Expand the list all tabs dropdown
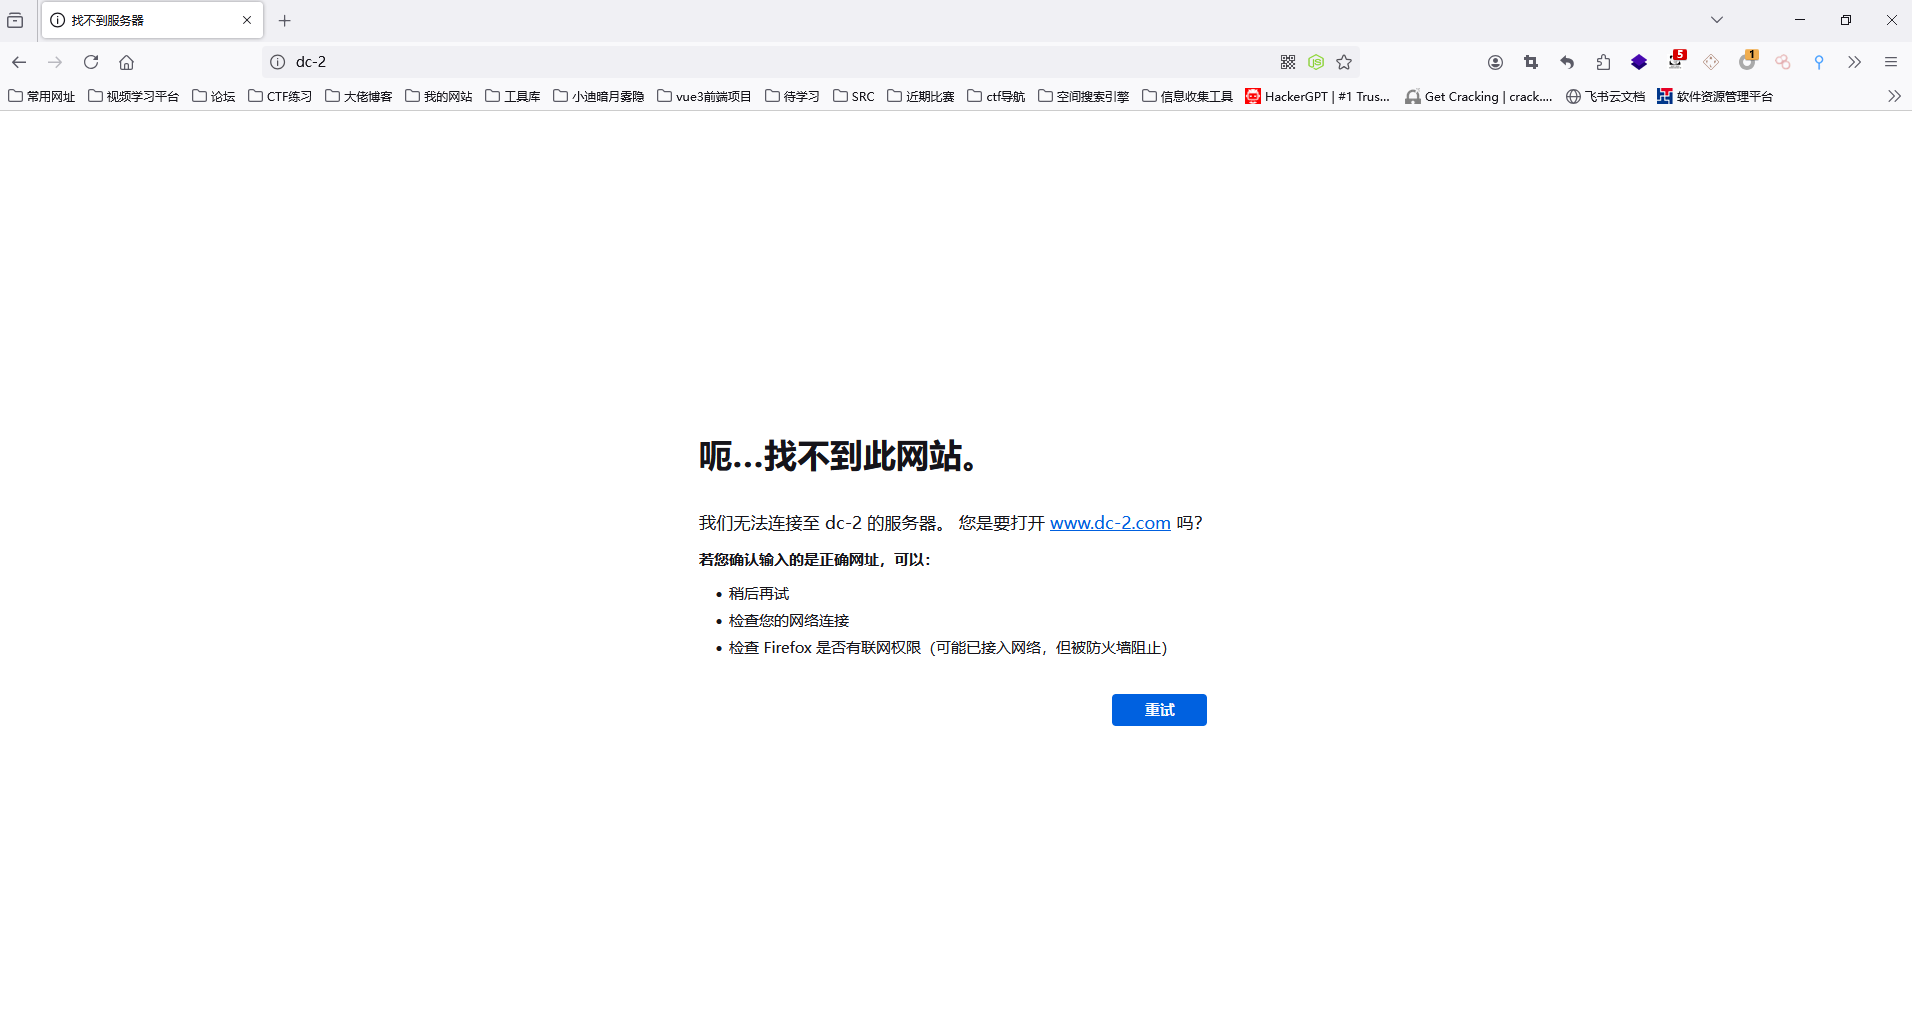 (x=1716, y=20)
